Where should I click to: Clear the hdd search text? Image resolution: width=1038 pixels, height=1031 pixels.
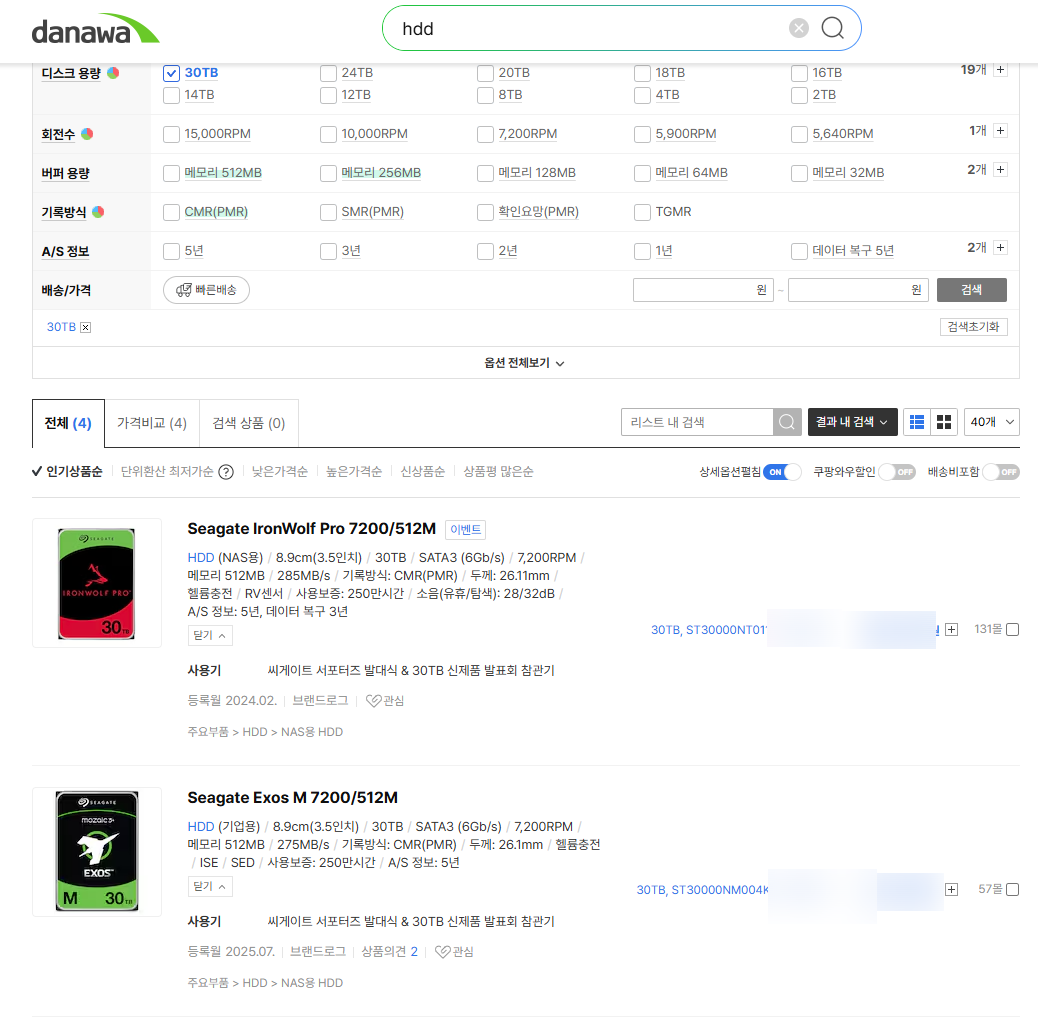tap(799, 28)
